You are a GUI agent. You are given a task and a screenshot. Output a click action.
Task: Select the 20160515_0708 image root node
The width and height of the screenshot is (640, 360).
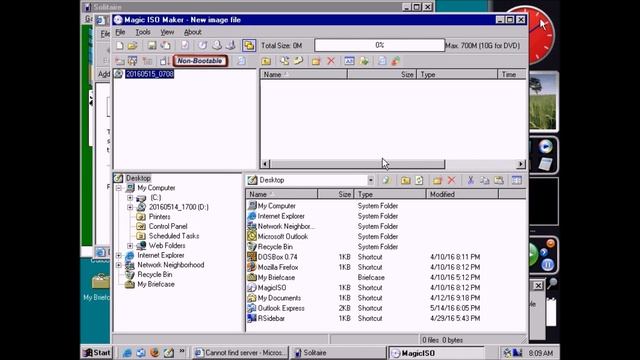click(x=149, y=74)
